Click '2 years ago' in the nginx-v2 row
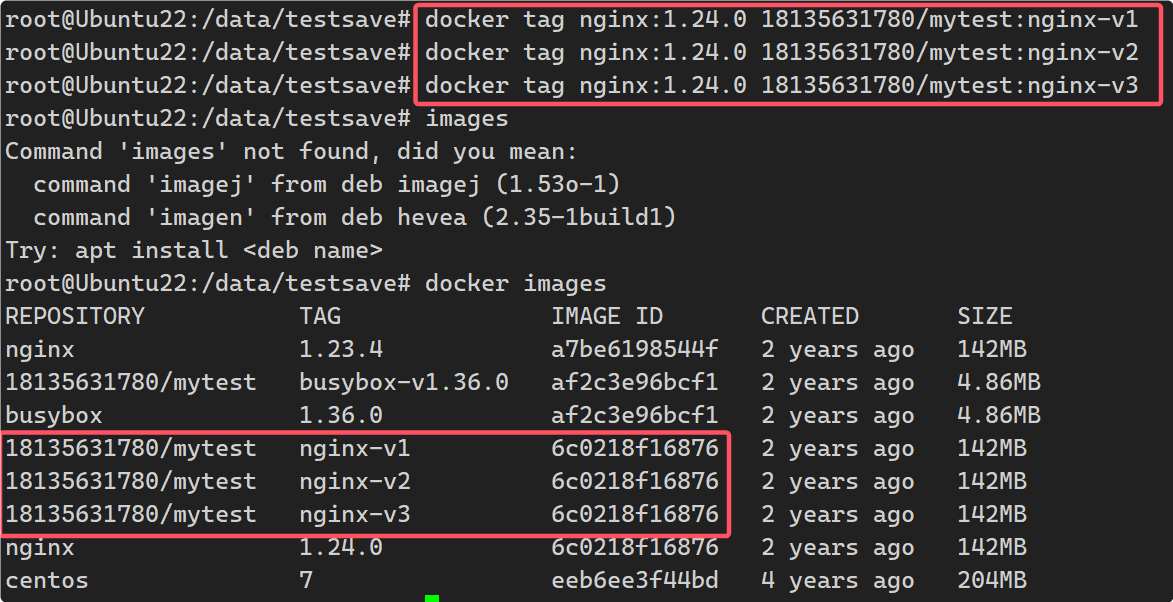Image resolution: width=1173 pixels, height=602 pixels. click(837, 482)
